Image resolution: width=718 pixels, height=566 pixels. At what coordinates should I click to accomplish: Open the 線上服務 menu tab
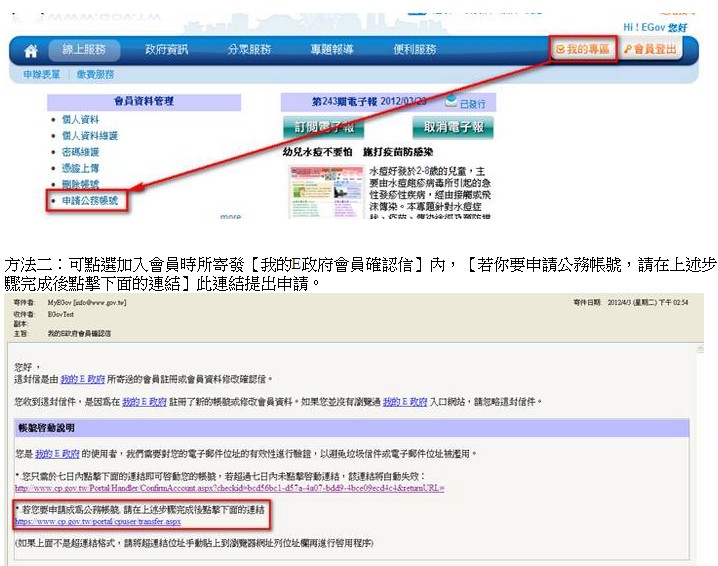[84, 49]
